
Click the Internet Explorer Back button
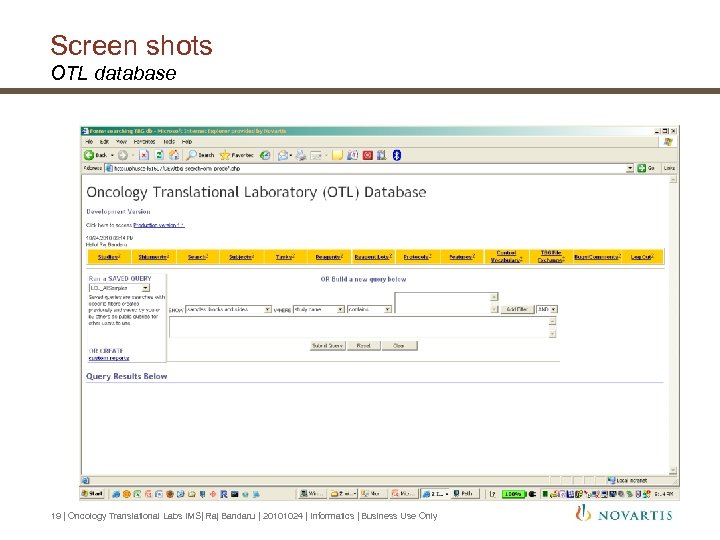click(x=95, y=155)
